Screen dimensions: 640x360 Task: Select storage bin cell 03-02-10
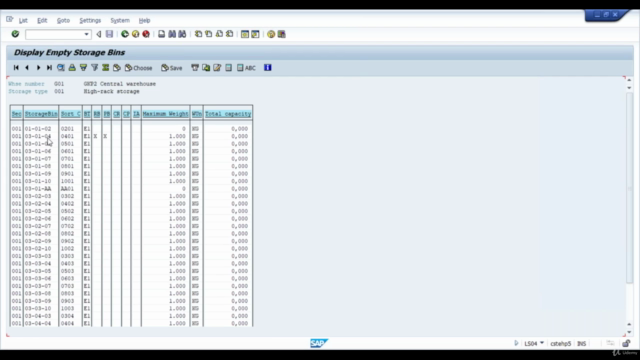pos(38,249)
